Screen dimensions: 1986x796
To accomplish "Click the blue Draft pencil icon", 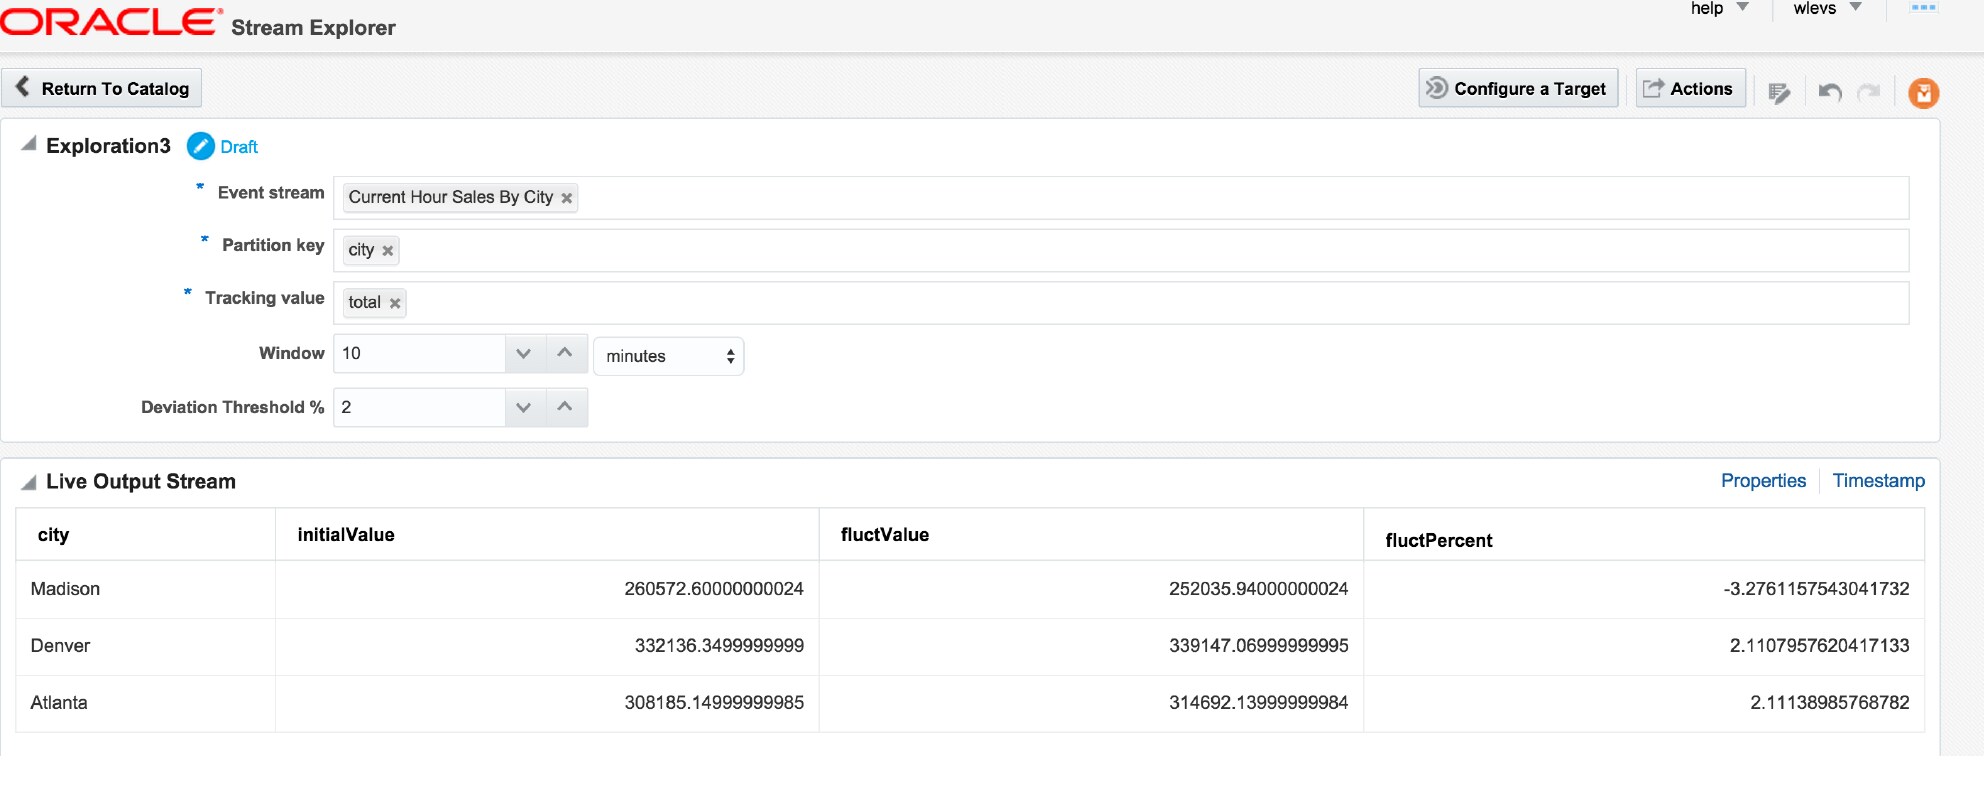I will [201, 146].
